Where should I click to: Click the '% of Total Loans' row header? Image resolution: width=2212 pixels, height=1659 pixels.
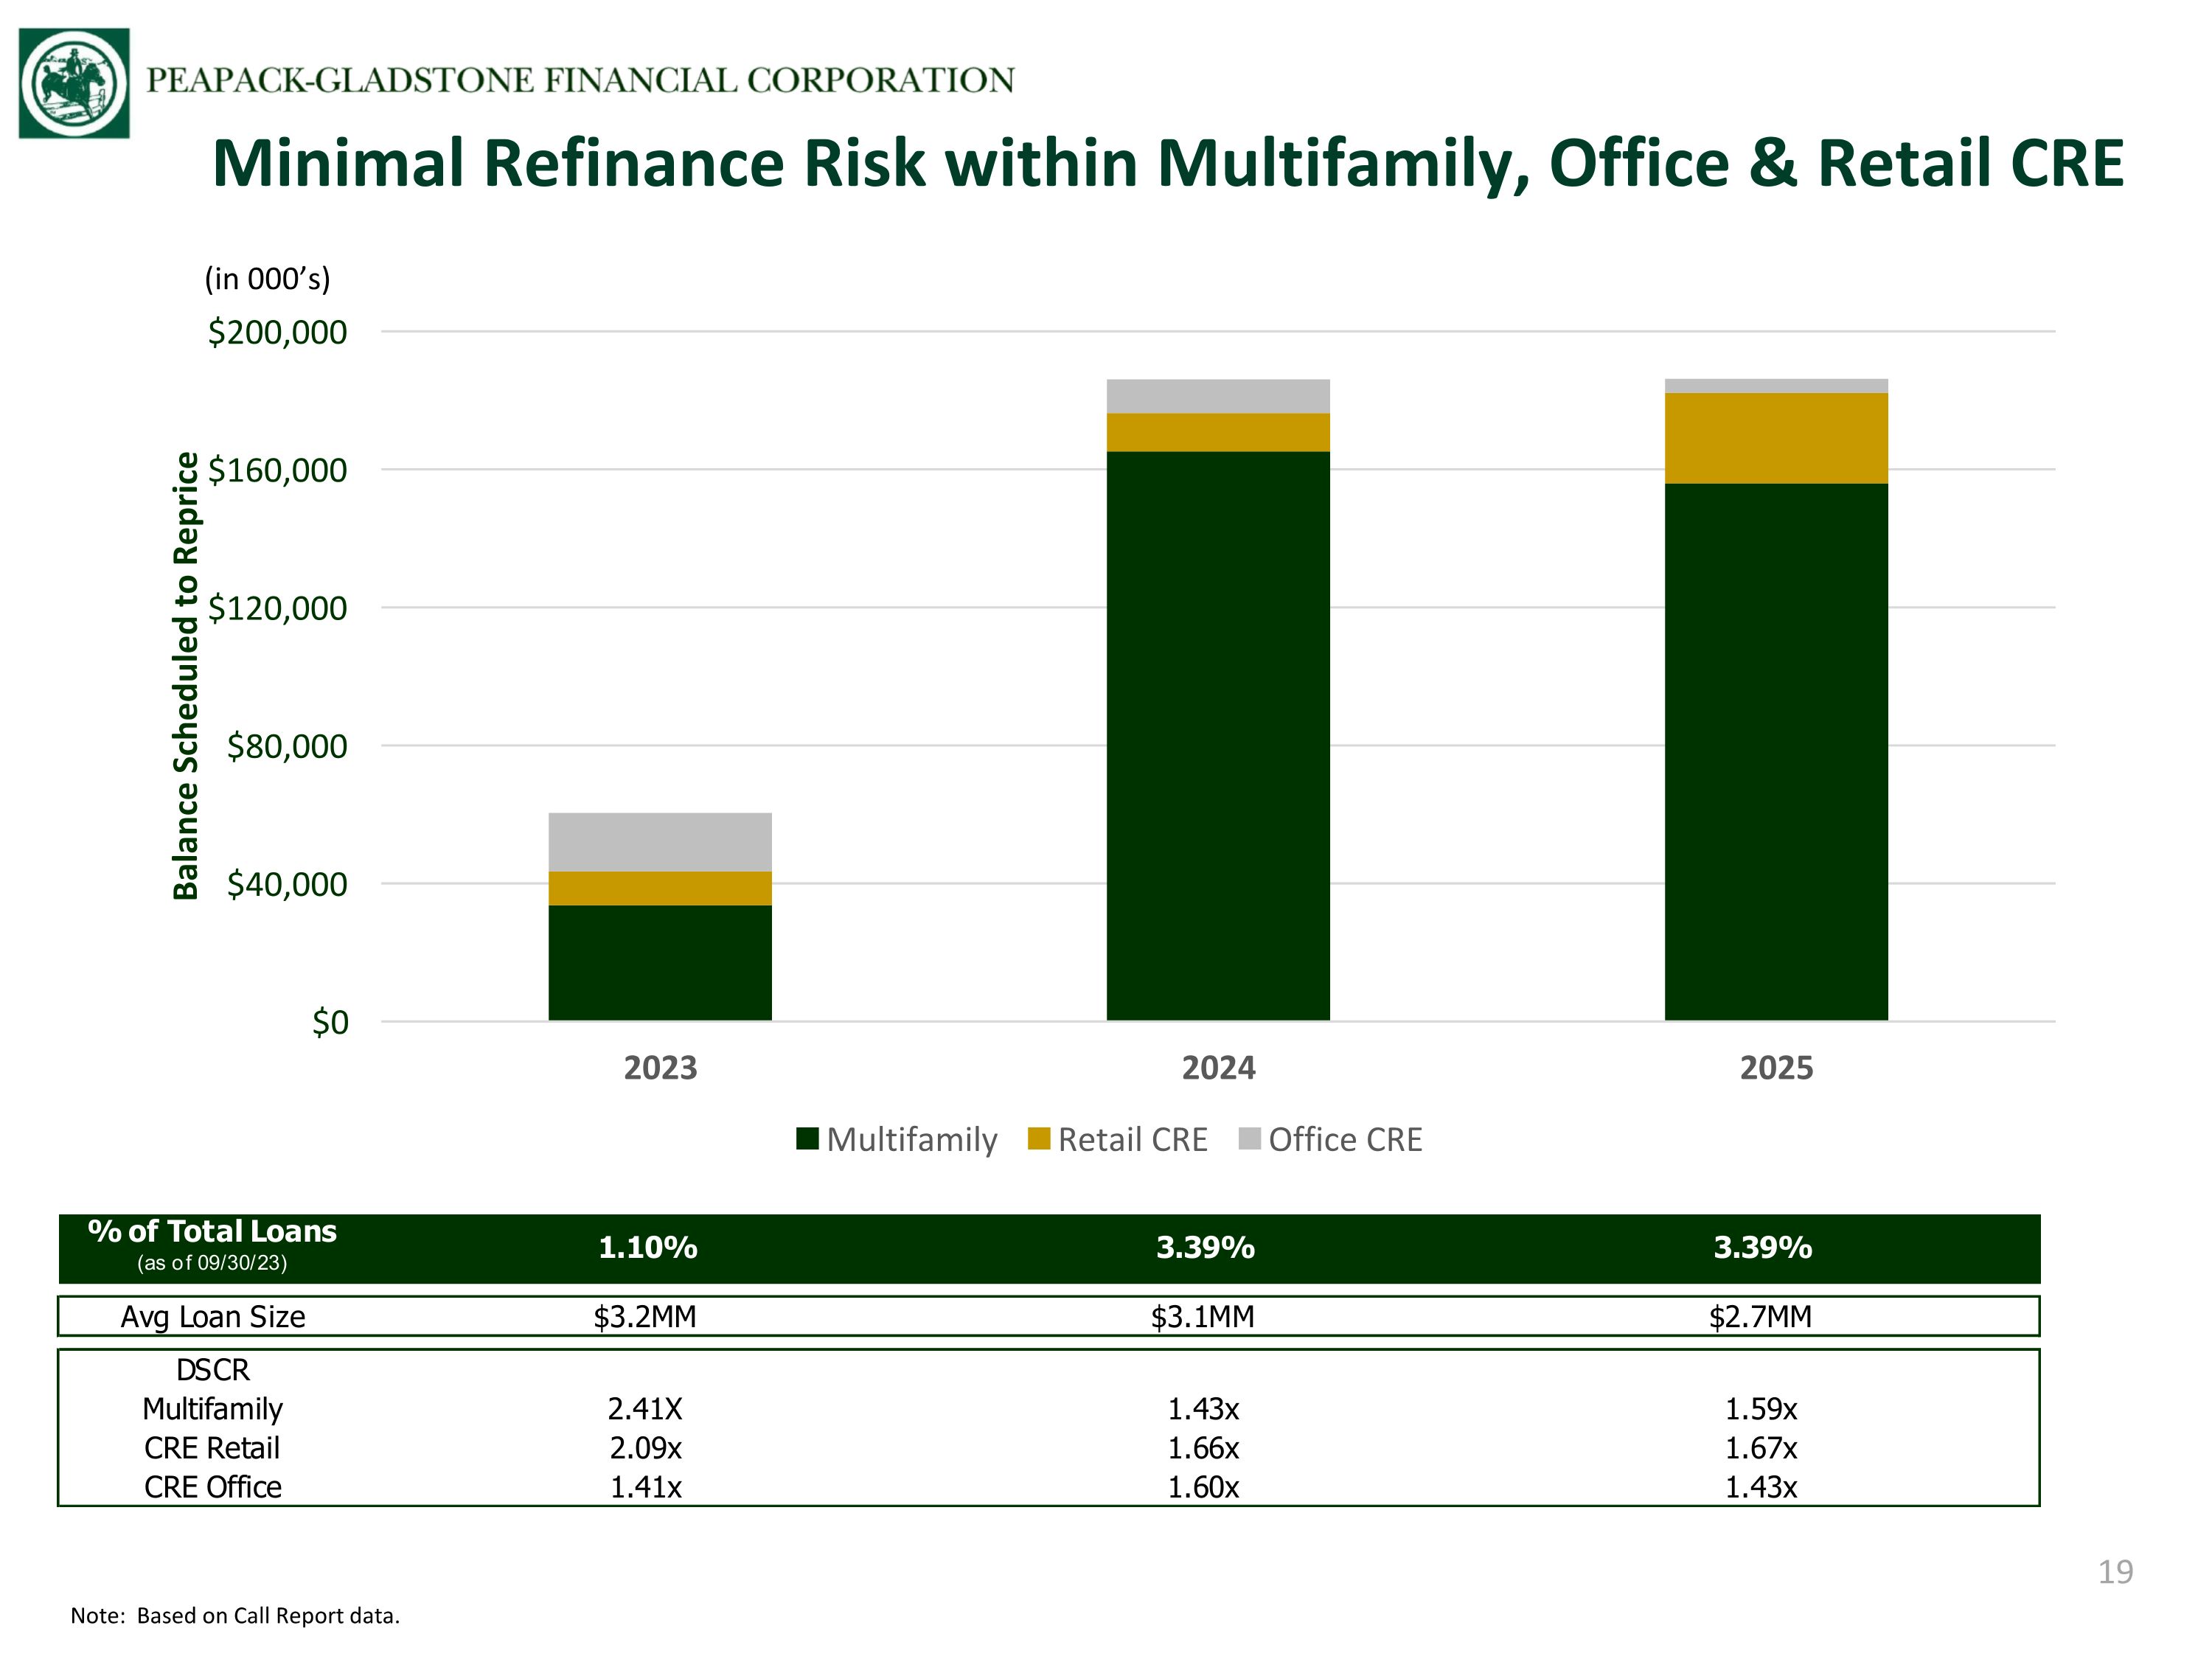[x=212, y=1231]
